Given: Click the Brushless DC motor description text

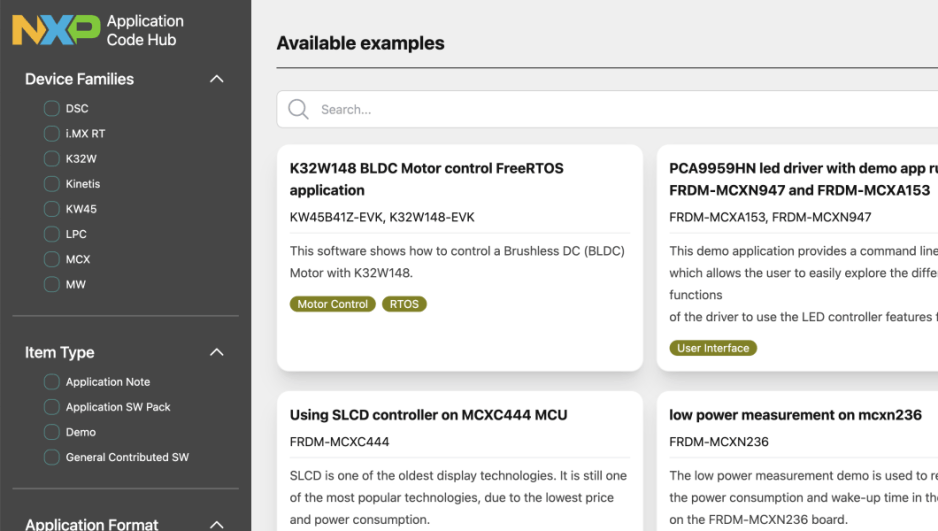Looking at the screenshot, I should (457, 262).
